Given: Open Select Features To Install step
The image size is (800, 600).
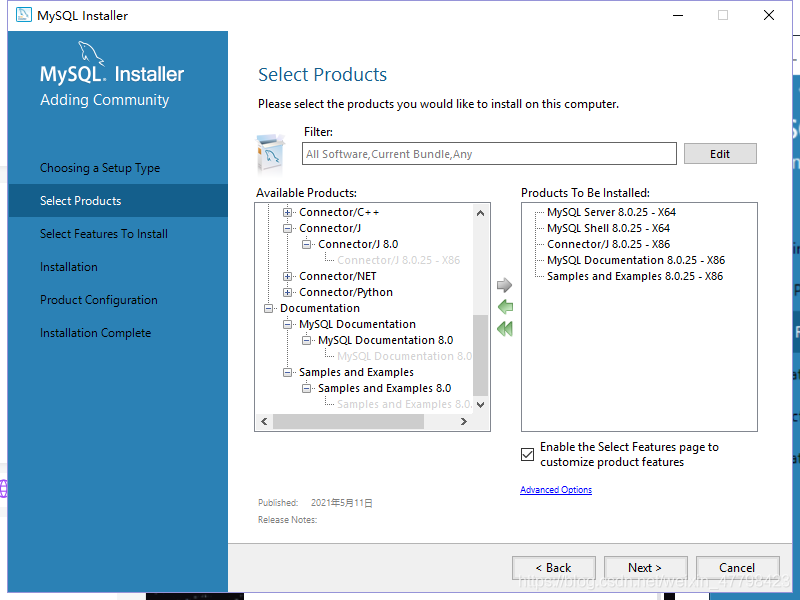Looking at the screenshot, I should [x=104, y=234].
